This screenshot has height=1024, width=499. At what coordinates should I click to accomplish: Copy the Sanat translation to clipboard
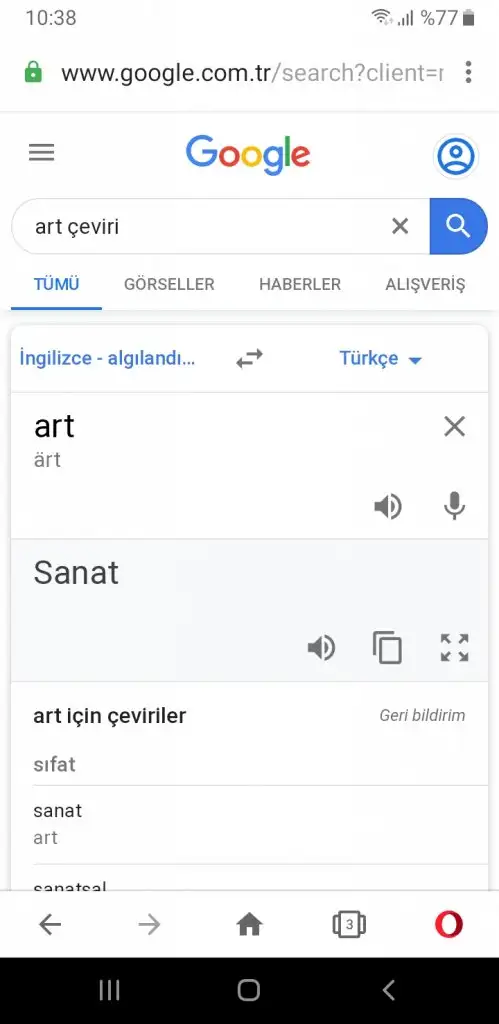pos(387,648)
